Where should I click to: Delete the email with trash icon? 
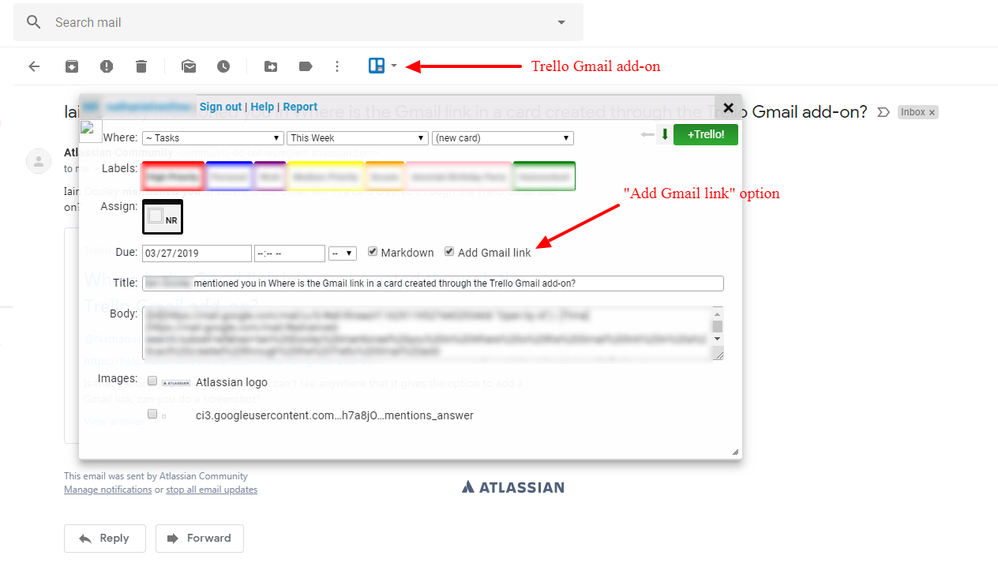(x=141, y=66)
